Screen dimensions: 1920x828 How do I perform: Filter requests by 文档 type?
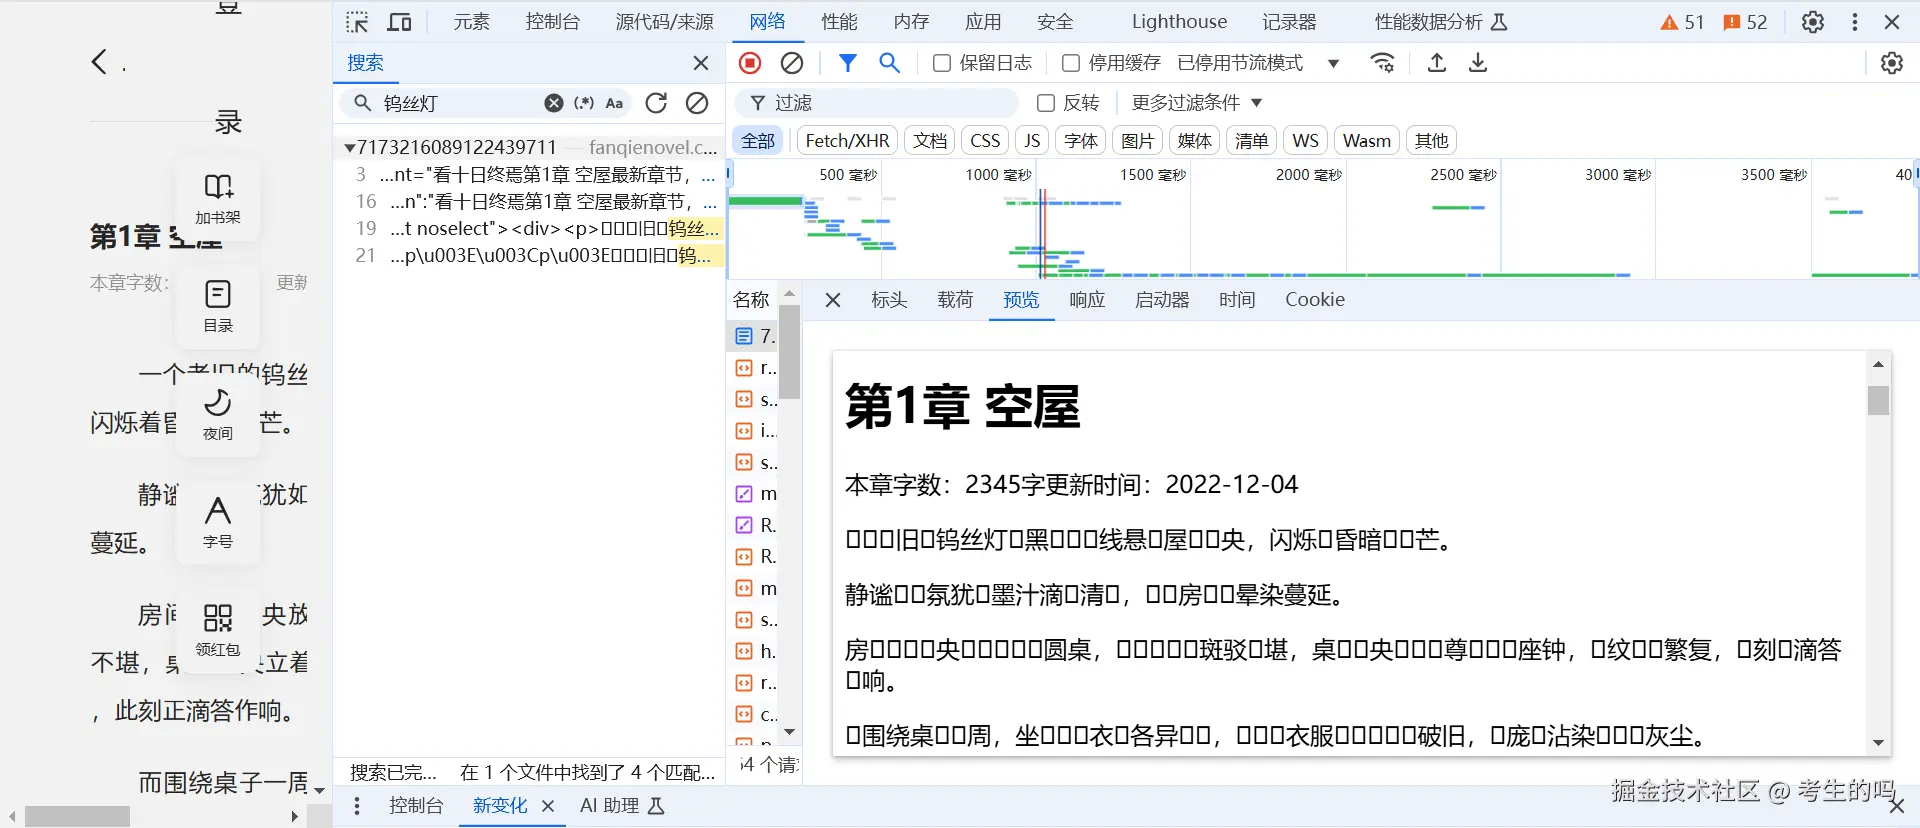930,141
